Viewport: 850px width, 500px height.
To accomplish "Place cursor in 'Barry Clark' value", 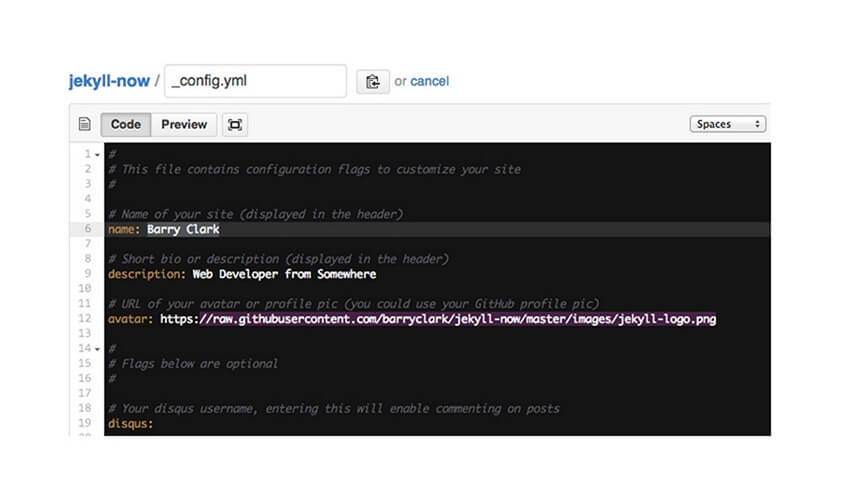I will [x=183, y=229].
